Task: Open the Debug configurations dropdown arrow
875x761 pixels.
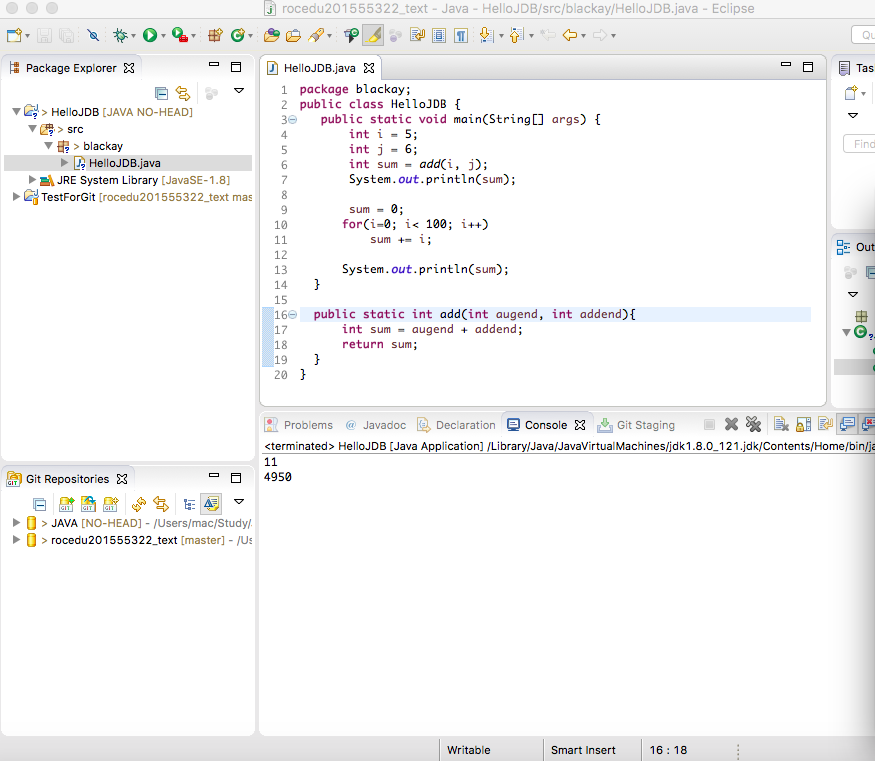Action: pyautogui.click(x=133, y=36)
